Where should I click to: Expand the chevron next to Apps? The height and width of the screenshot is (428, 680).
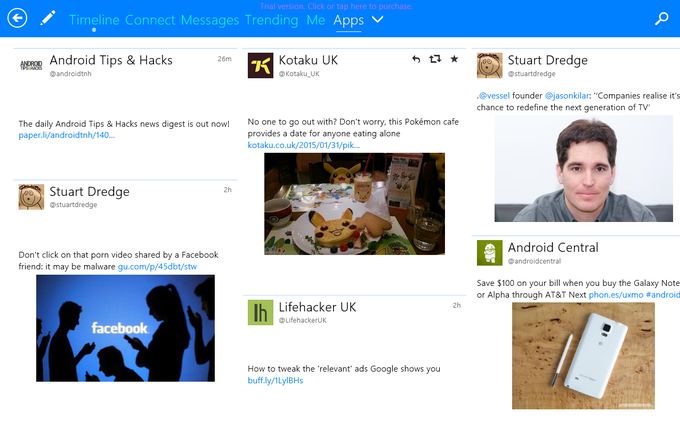tap(377, 20)
